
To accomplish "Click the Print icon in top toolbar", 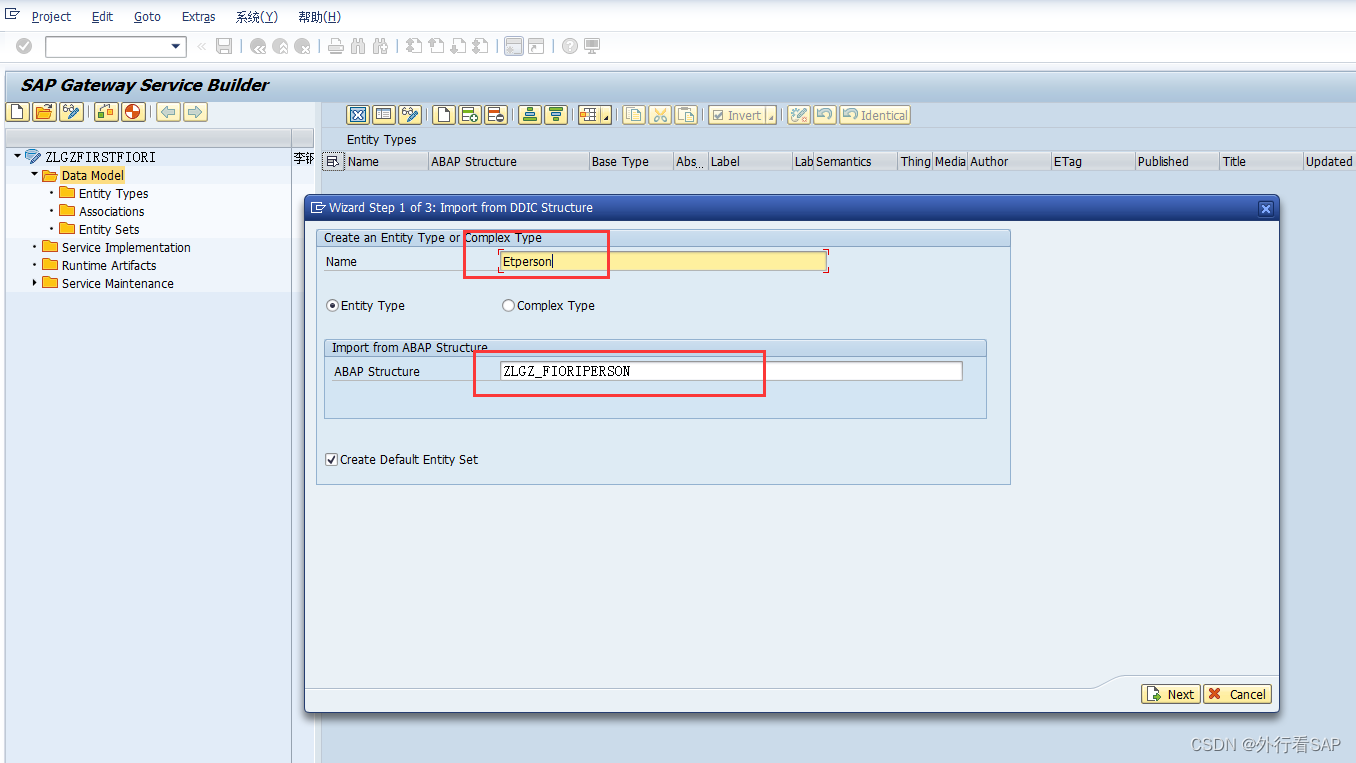I will [x=336, y=46].
